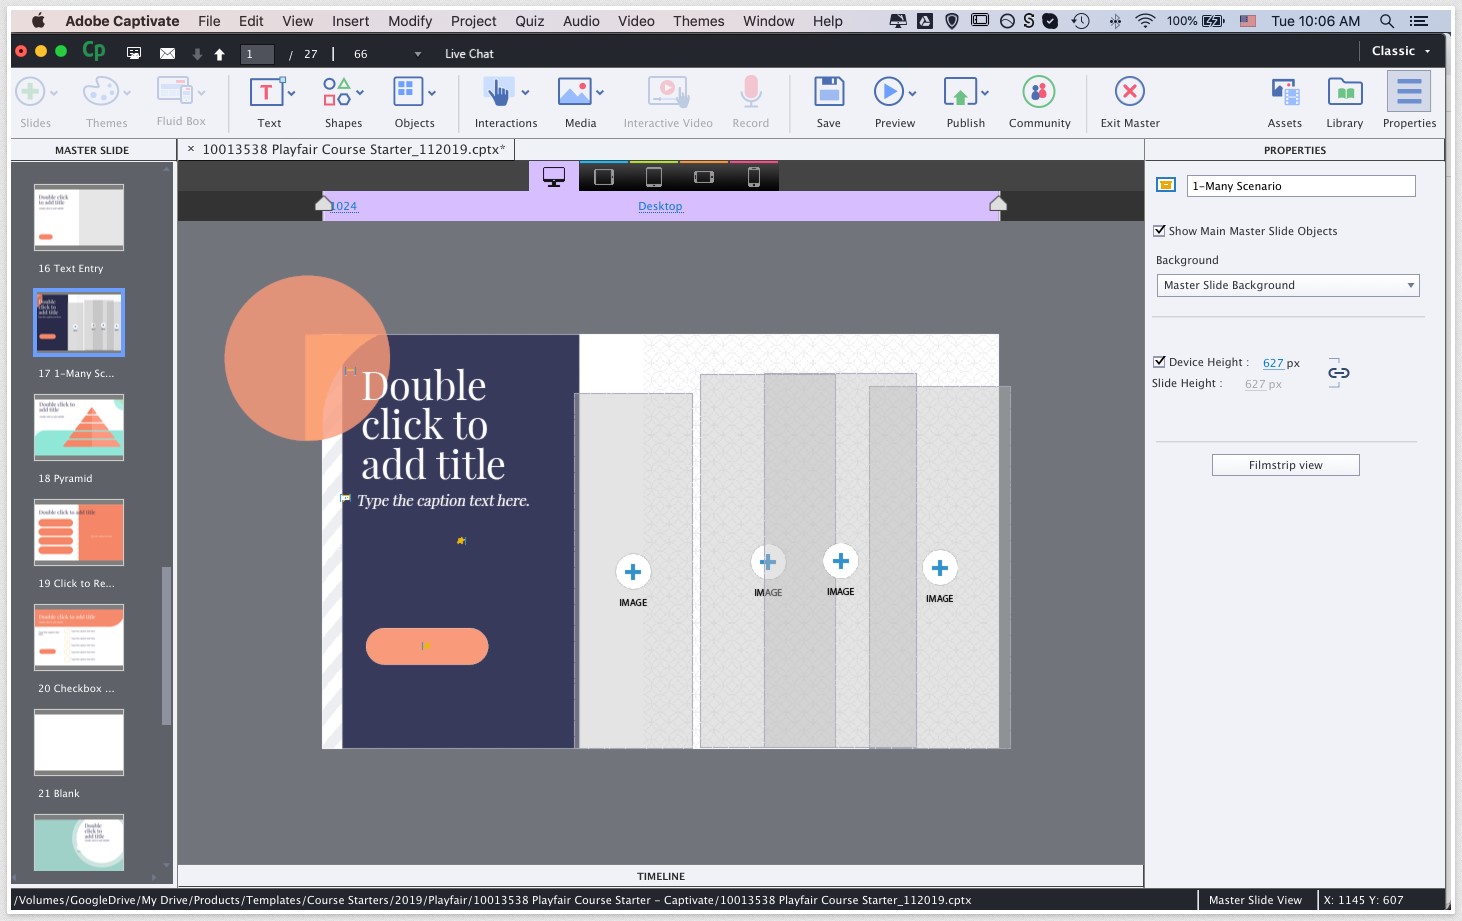Viewport: 1462px width, 921px height.
Task: Uncheck Show Main Master Slide Objects
Action: [1160, 231]
